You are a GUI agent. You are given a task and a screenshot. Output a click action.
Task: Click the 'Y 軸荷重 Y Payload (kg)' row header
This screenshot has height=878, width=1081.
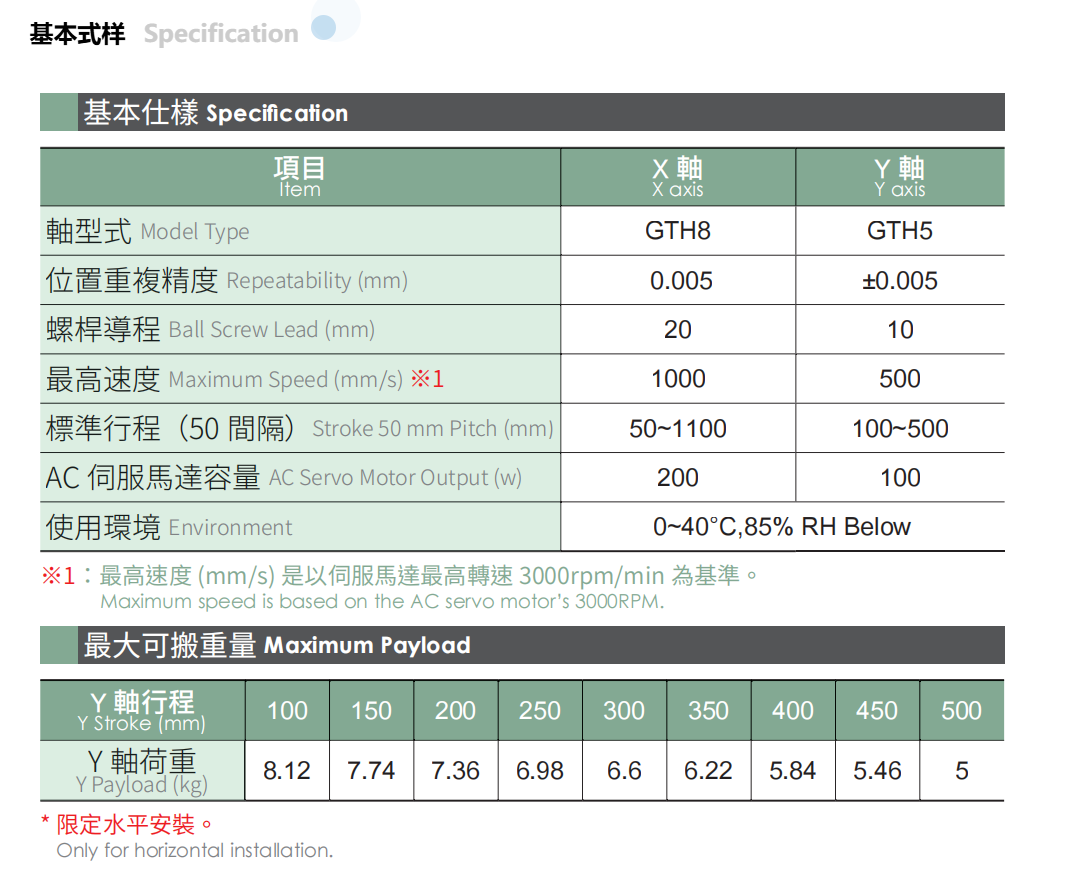(142, 770)
